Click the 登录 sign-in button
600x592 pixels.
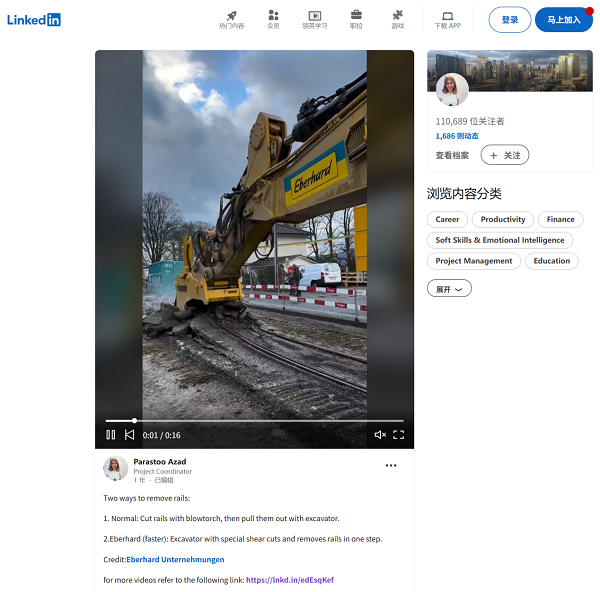[510, 20]
